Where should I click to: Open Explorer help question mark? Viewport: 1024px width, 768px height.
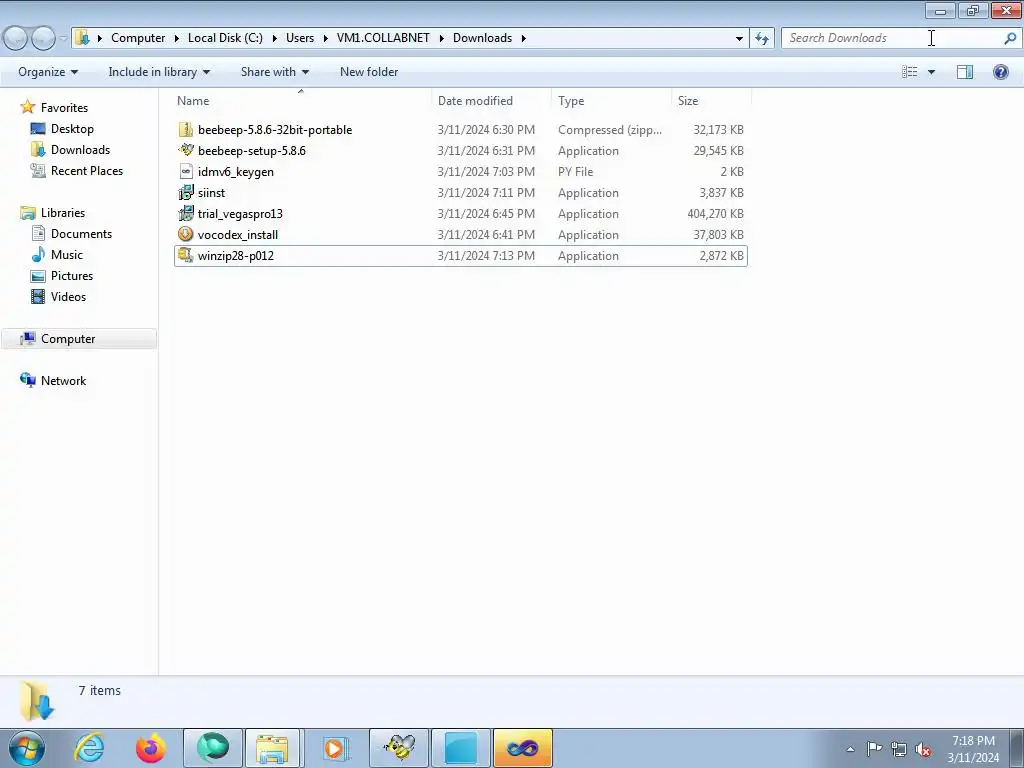1000,72
